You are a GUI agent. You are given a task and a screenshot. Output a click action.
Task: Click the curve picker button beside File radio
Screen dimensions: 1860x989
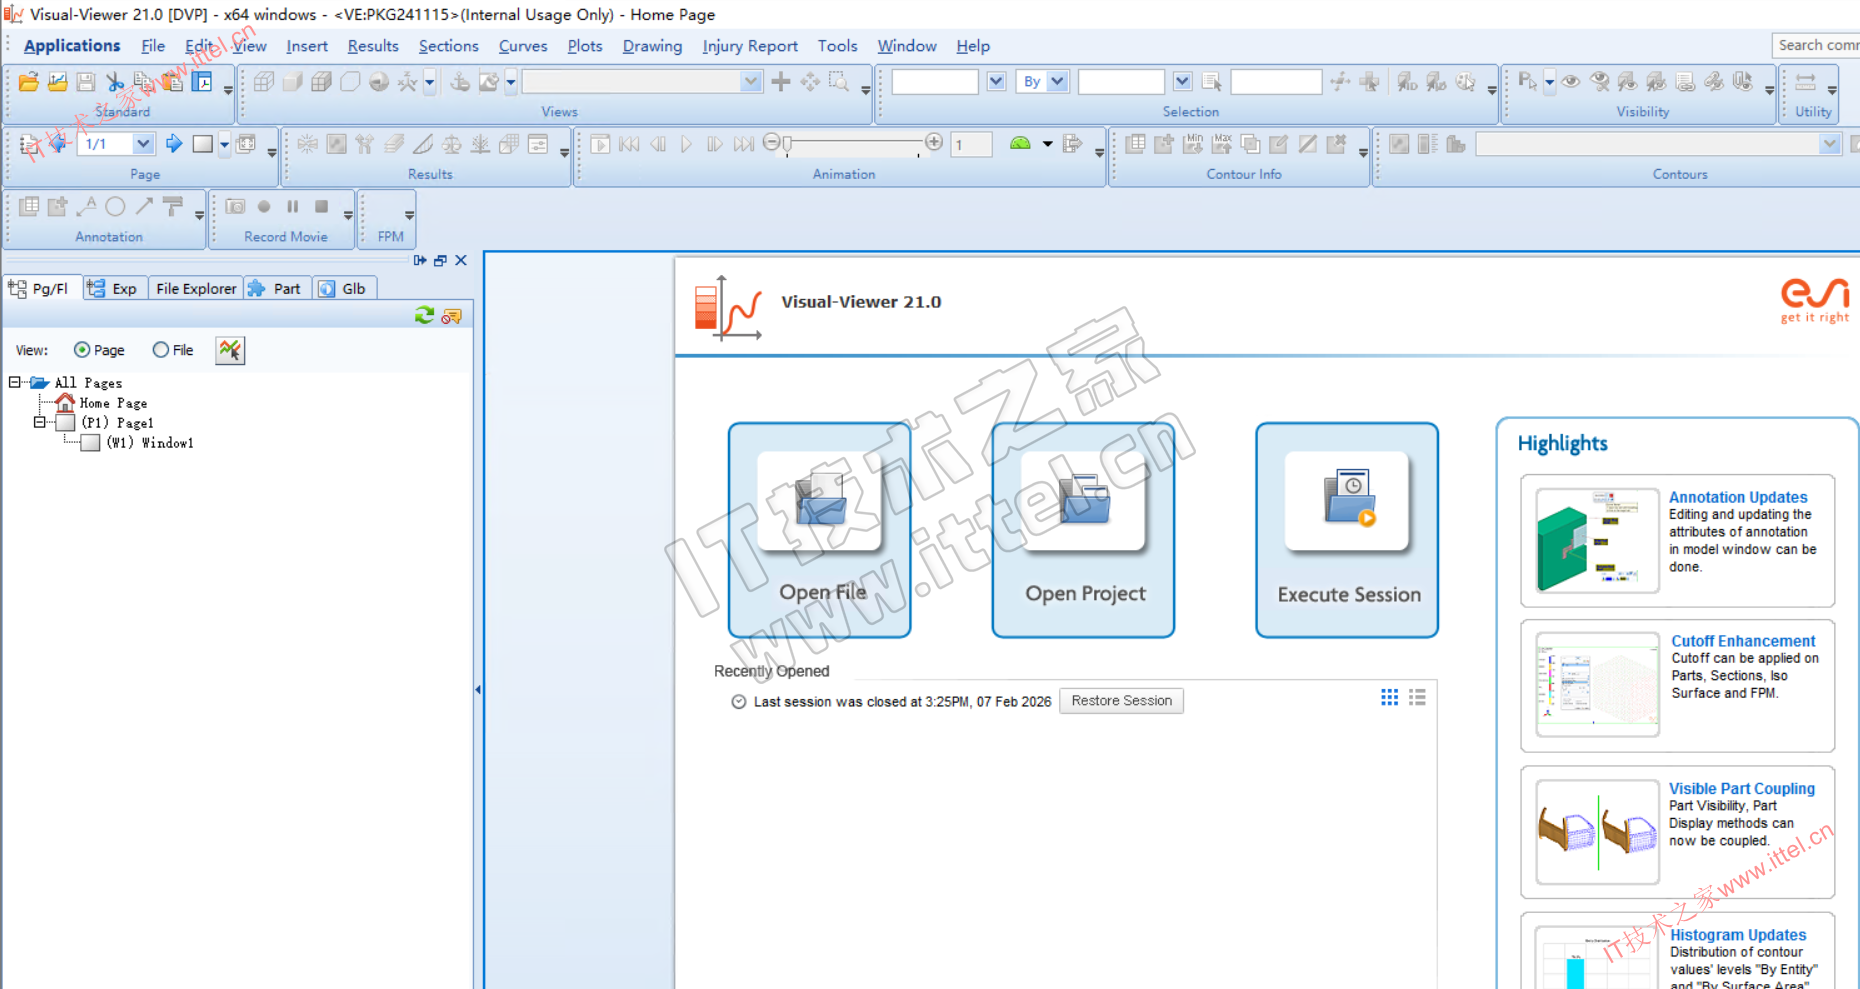tap(230, 350)
